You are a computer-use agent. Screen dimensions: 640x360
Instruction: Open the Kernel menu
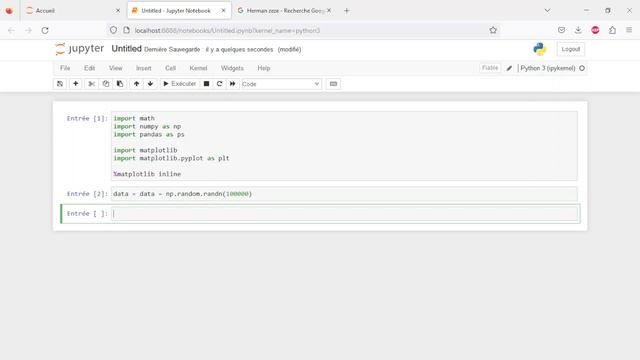pos(198,68)
